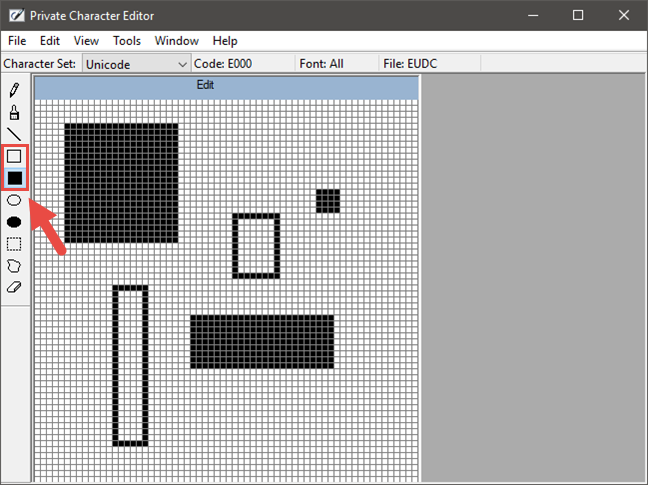
Task: Click the File: EUDC label
Action: (x=410, y=64)
